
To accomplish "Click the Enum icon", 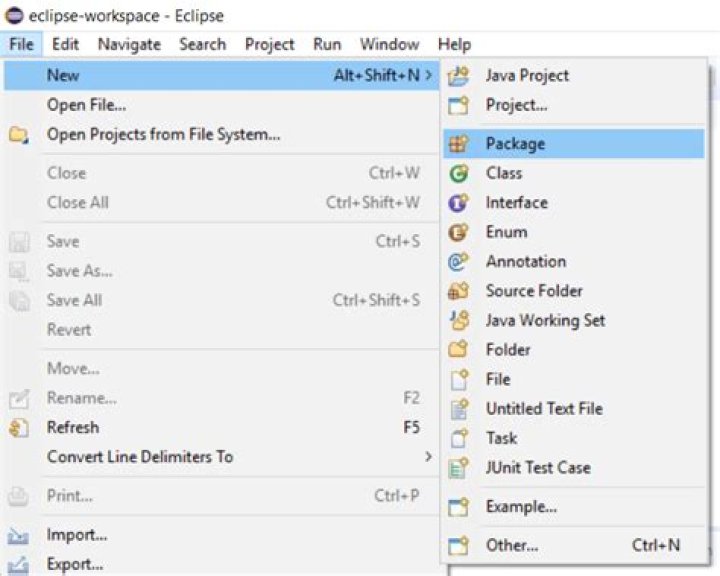I will tap(459, 232).
